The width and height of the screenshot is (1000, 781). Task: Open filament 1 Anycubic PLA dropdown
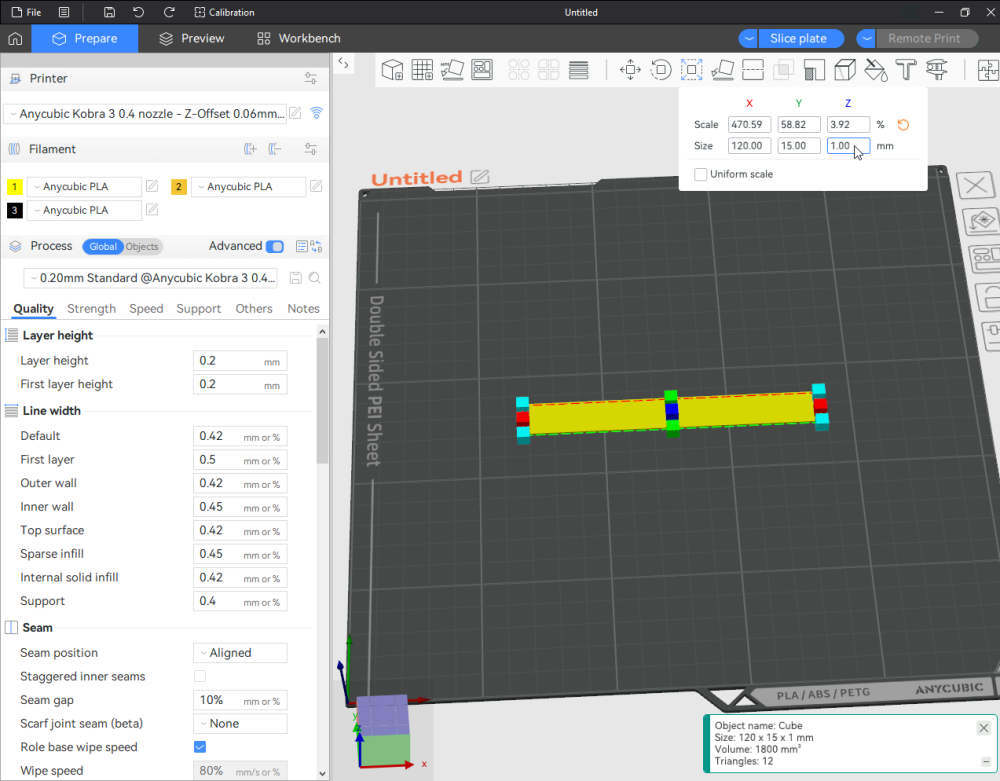coord(84,187)
